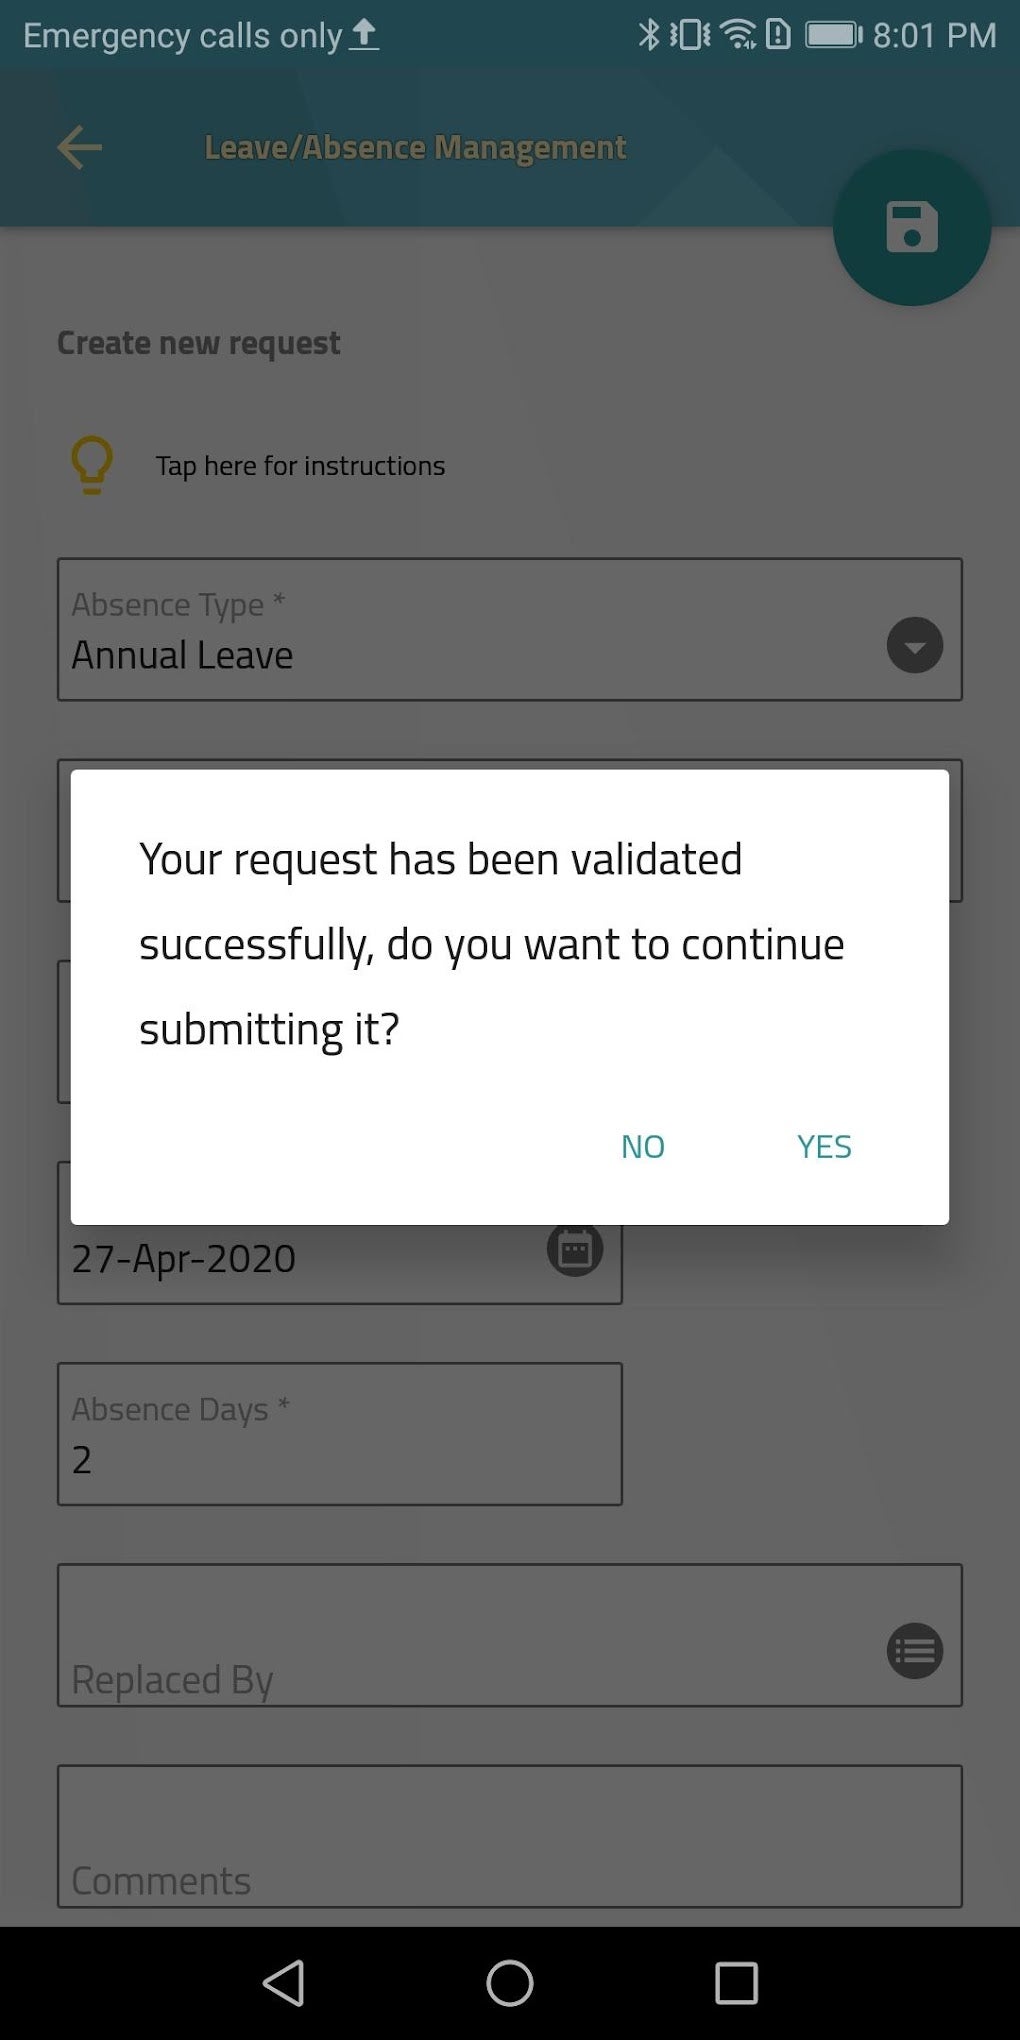Viewport: 1020px width, 2040px height.
Task: Tap the Leave/Absence Management title
Action: click(415, 148)
